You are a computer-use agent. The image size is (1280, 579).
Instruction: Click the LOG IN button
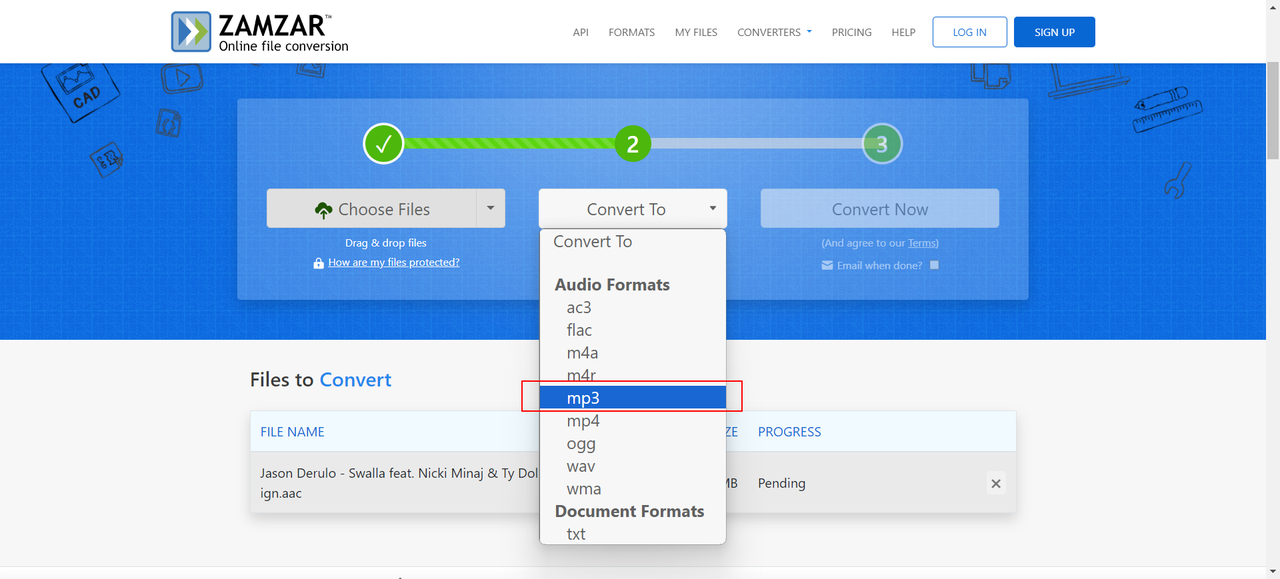tap(969, 32)
